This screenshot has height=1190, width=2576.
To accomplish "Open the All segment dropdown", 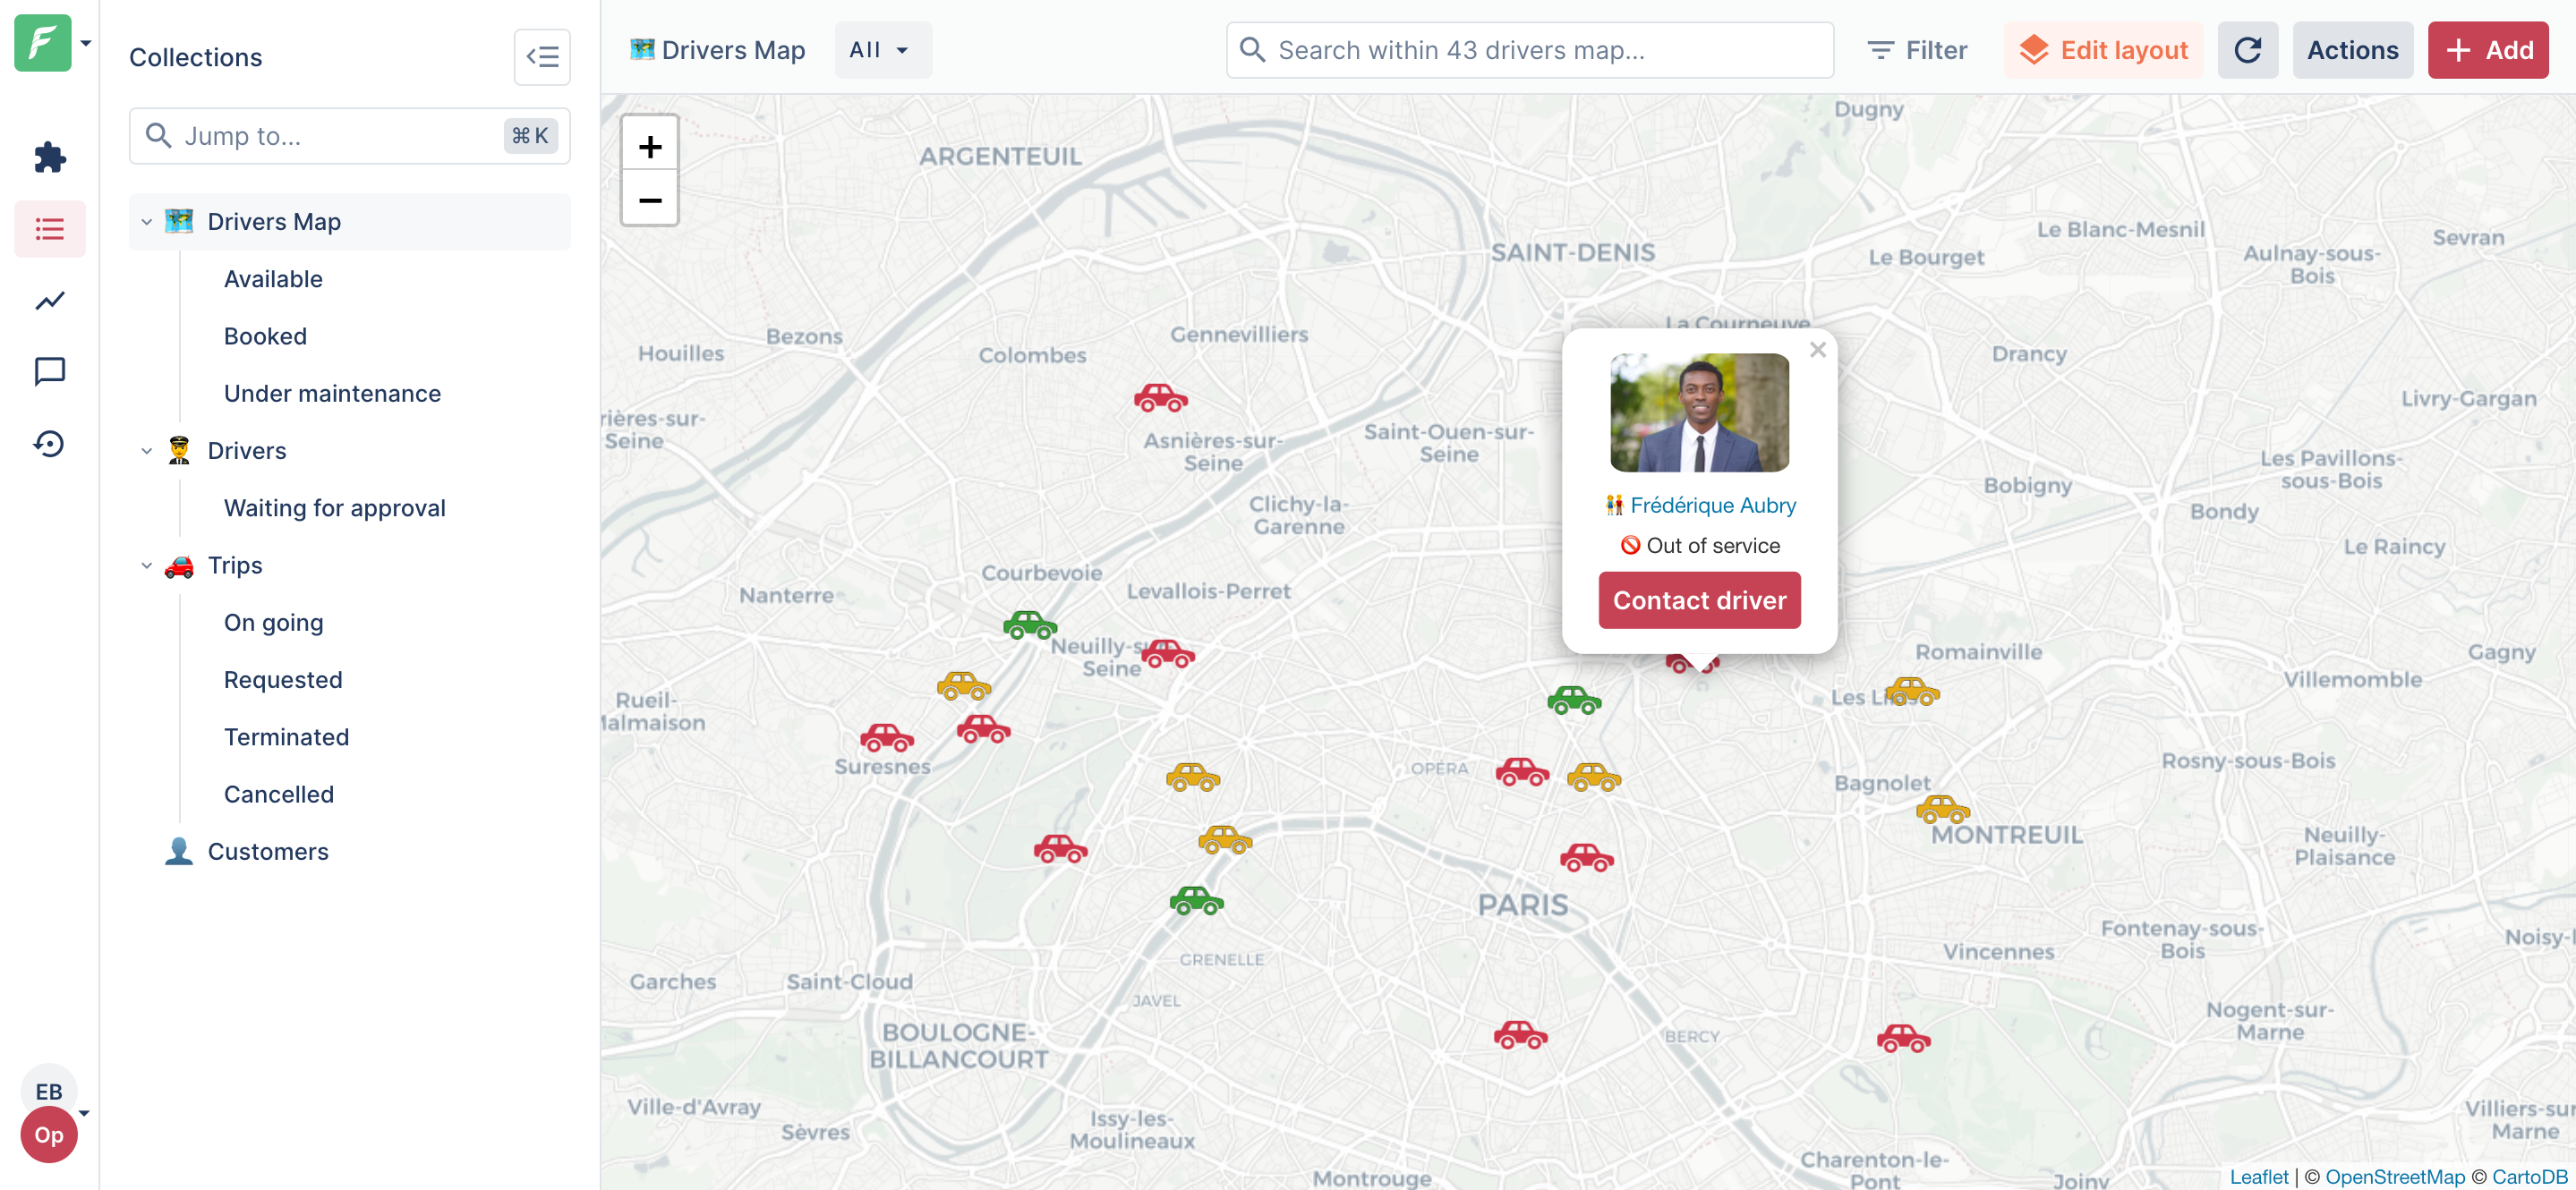I will pyautogui.click(x=882, y=49).
